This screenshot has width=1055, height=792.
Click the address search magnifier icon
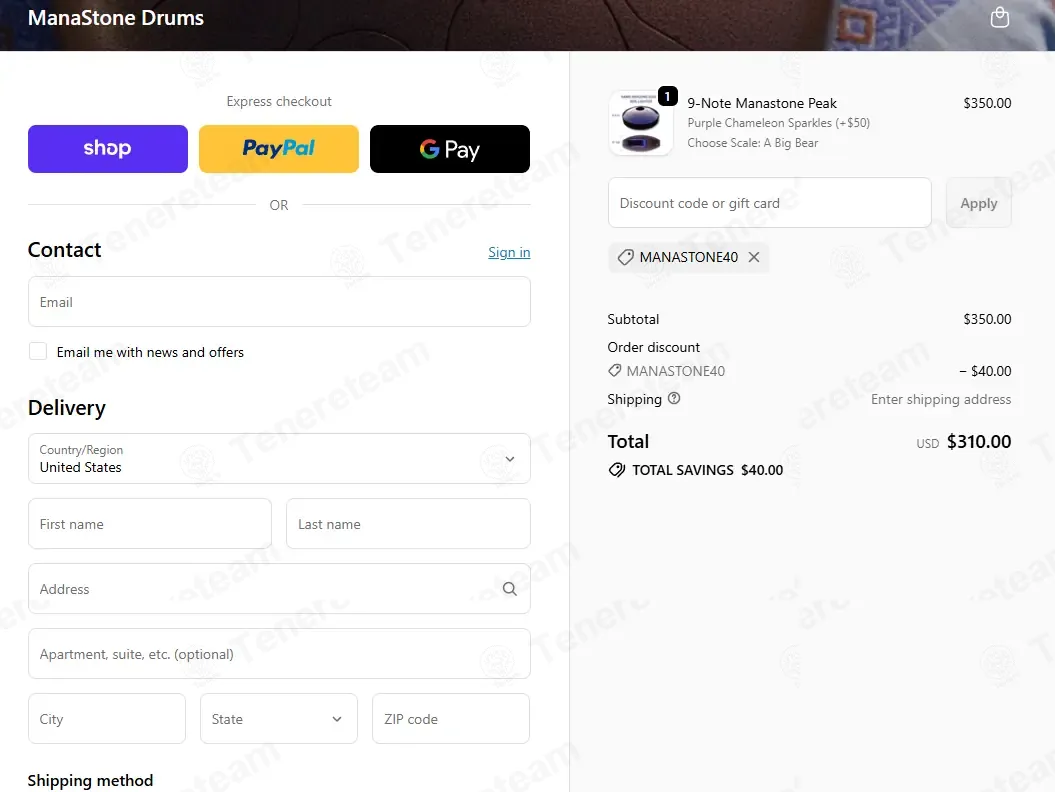click(509, 589)
